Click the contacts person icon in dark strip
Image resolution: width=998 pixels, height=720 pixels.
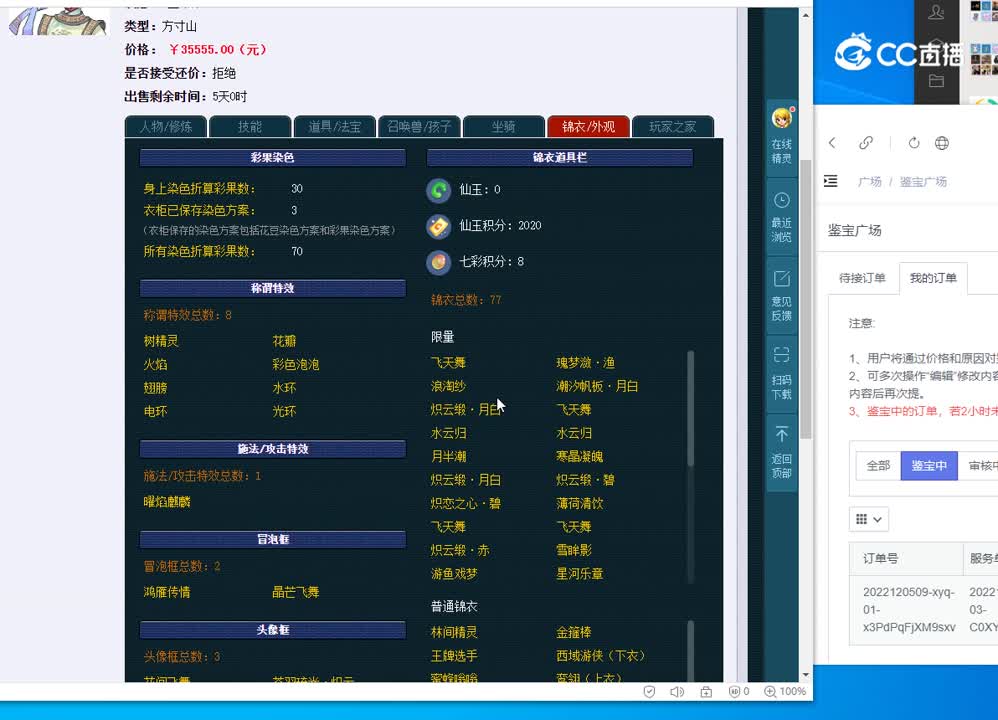click(936, 12)
